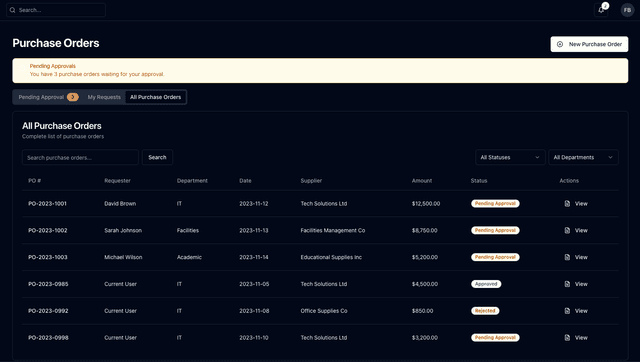640x362 pixels.
Task: Switch to the Pending Approval tab
Action: click(48, 97)
